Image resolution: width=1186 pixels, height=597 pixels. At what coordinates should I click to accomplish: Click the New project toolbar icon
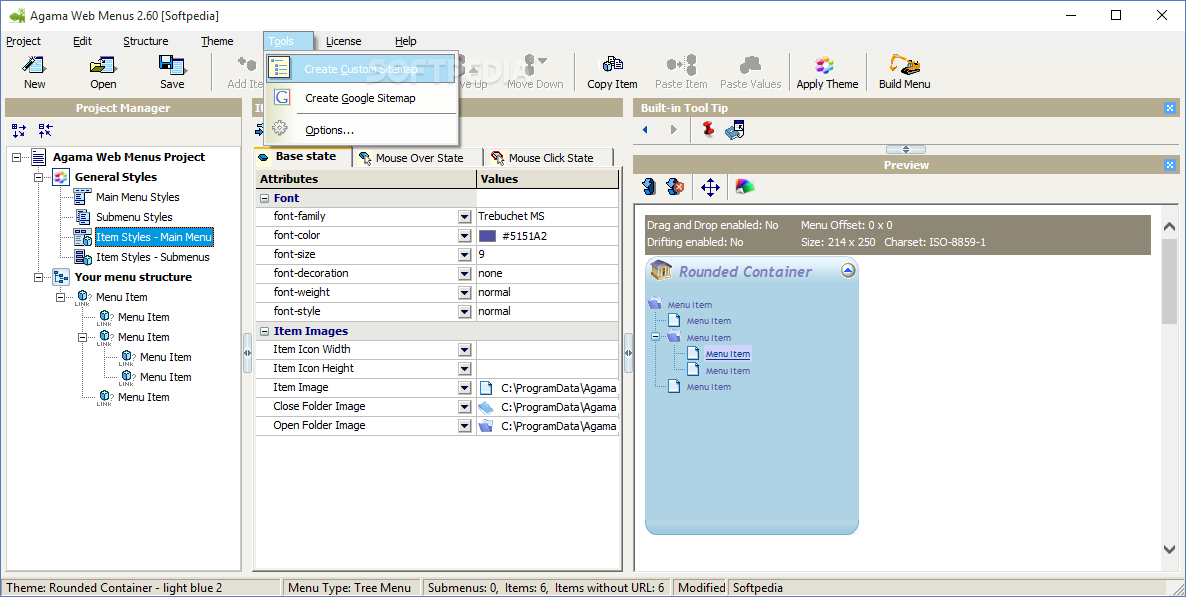[x=34, y=66]
